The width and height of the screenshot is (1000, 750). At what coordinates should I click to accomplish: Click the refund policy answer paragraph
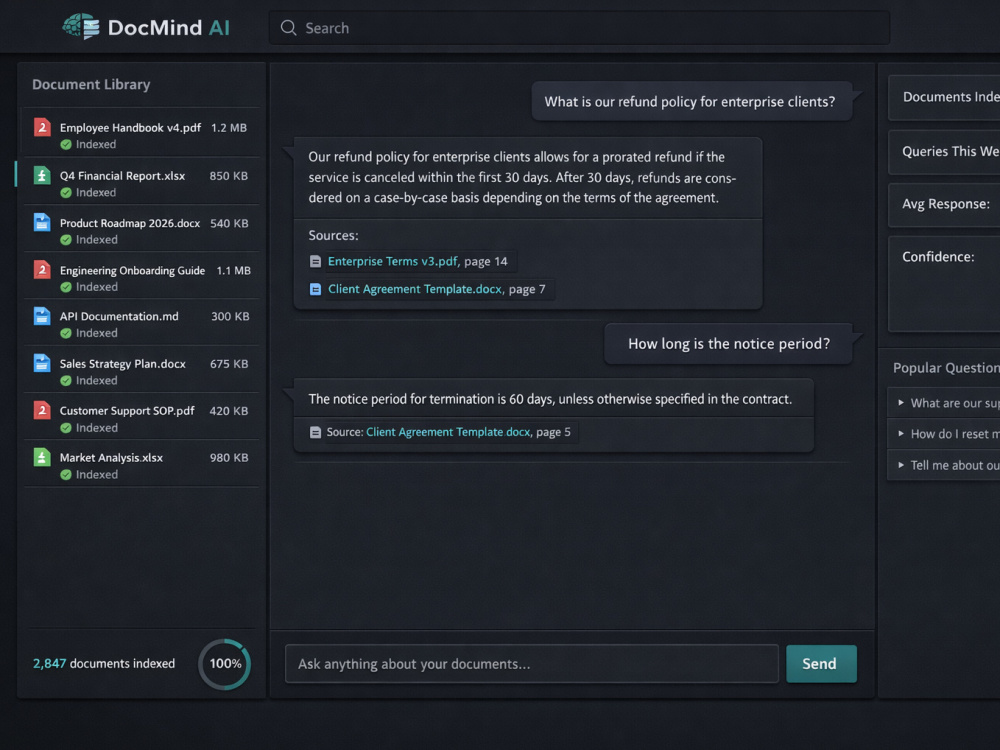click(x=522, y=177)
